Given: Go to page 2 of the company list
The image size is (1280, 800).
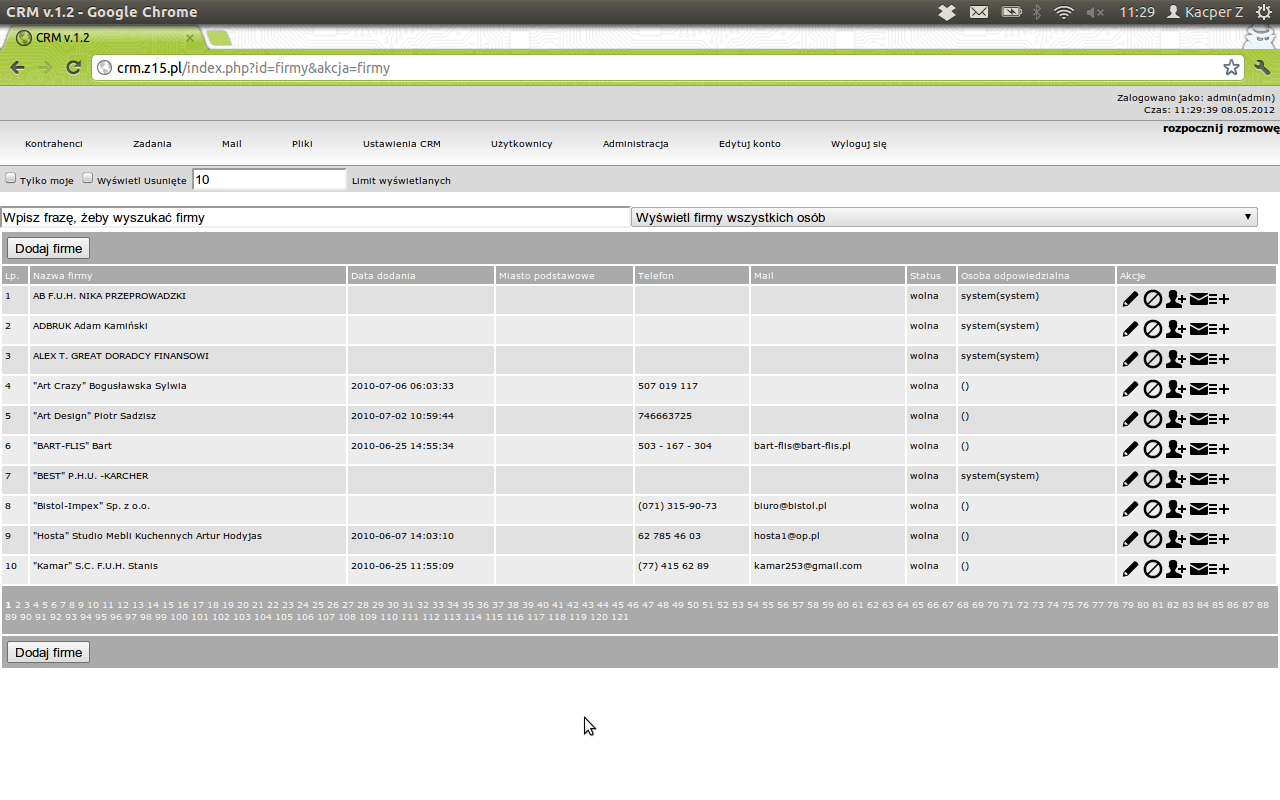Looking at the screenshot, I should [x=17, y=605].
